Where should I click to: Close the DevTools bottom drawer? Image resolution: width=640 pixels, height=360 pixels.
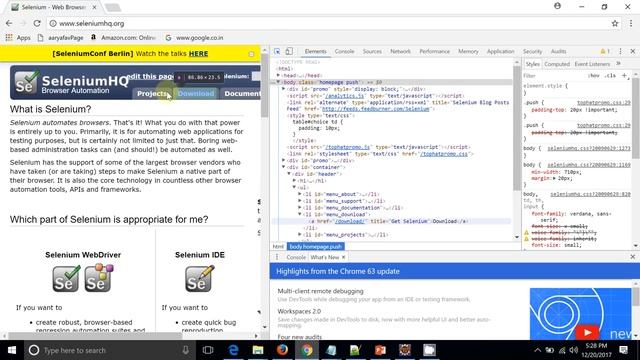[x=633, y=257]
